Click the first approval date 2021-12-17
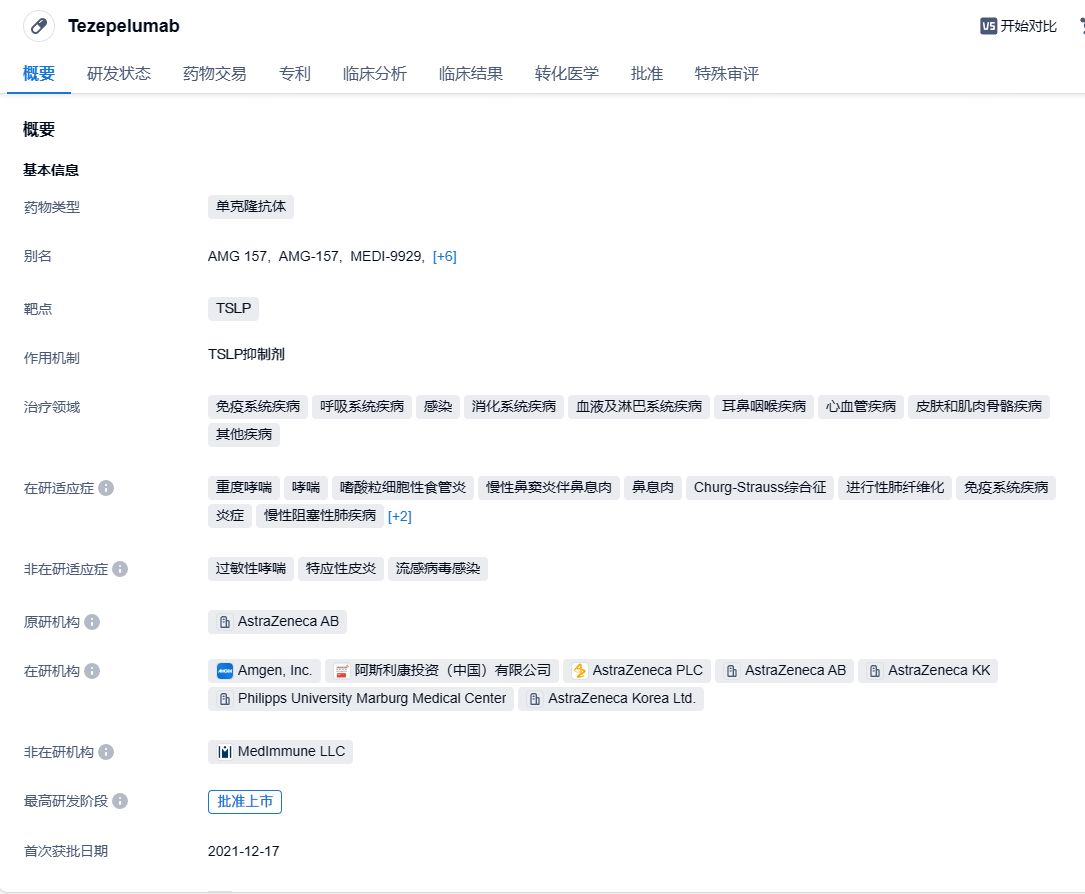1085x894 pixels. click(x=244, y=851)
